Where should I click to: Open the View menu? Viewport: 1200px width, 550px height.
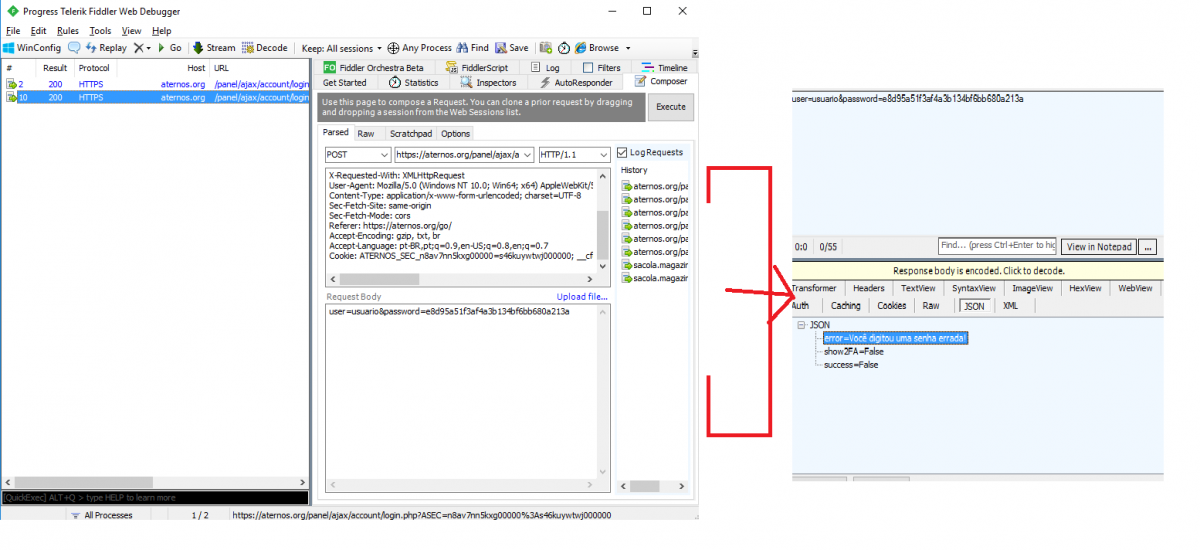[x=131, y=31]
